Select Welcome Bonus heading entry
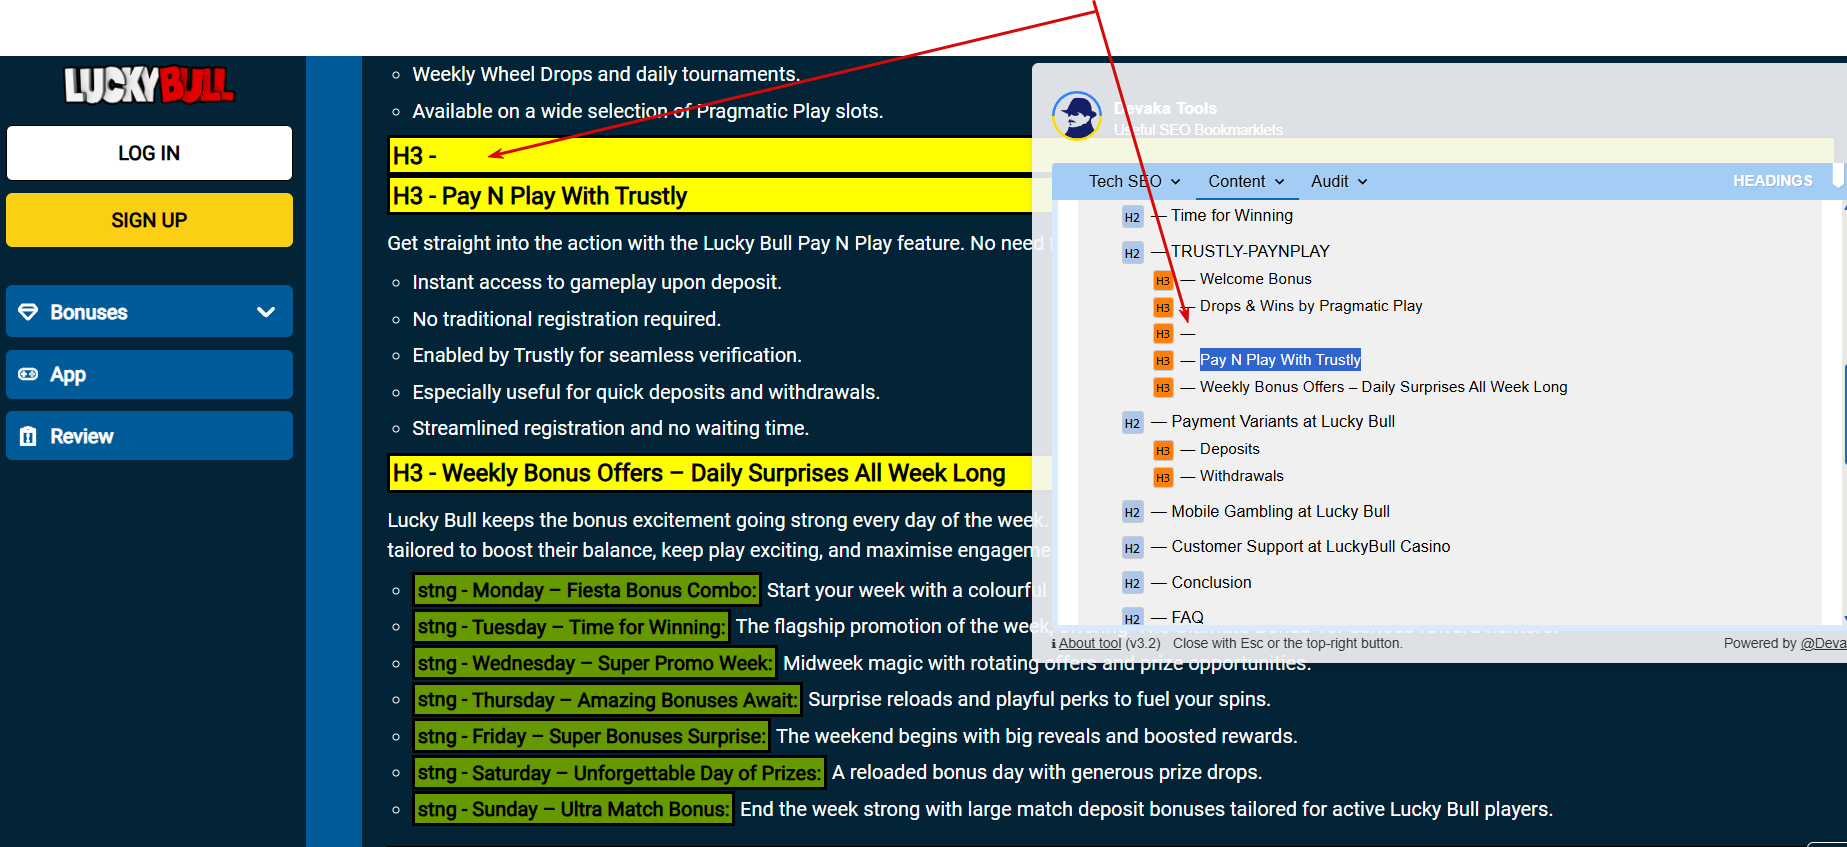This screenshot has width=1847, height=847. 1255,279
